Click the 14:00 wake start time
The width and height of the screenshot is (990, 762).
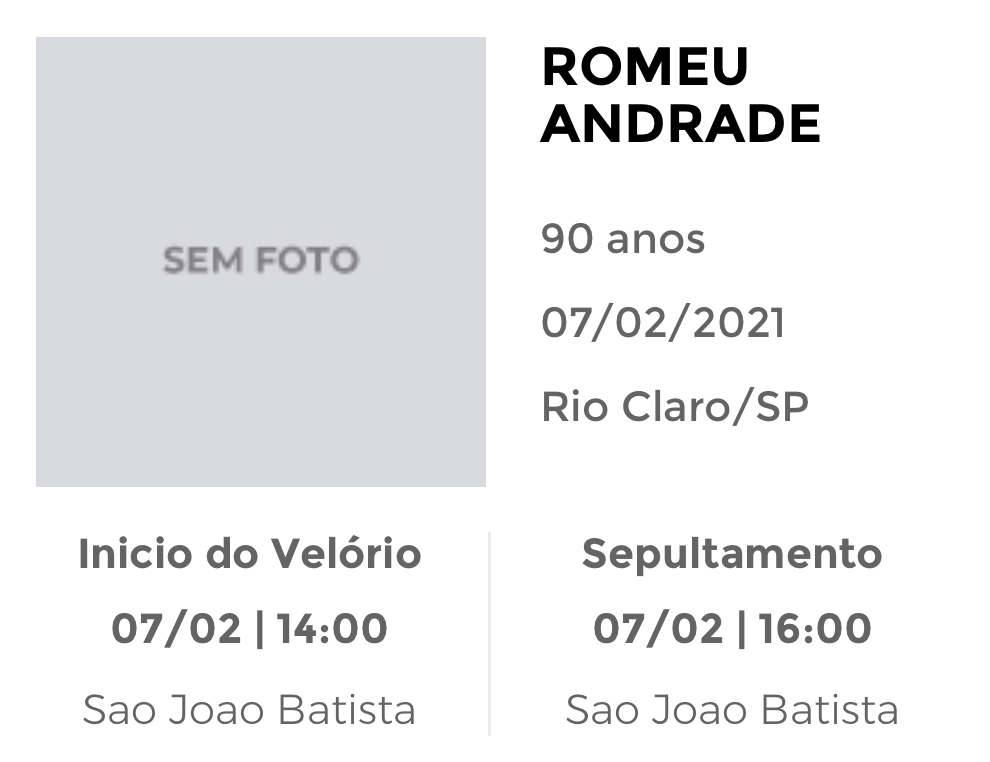(x=332, y=629)
